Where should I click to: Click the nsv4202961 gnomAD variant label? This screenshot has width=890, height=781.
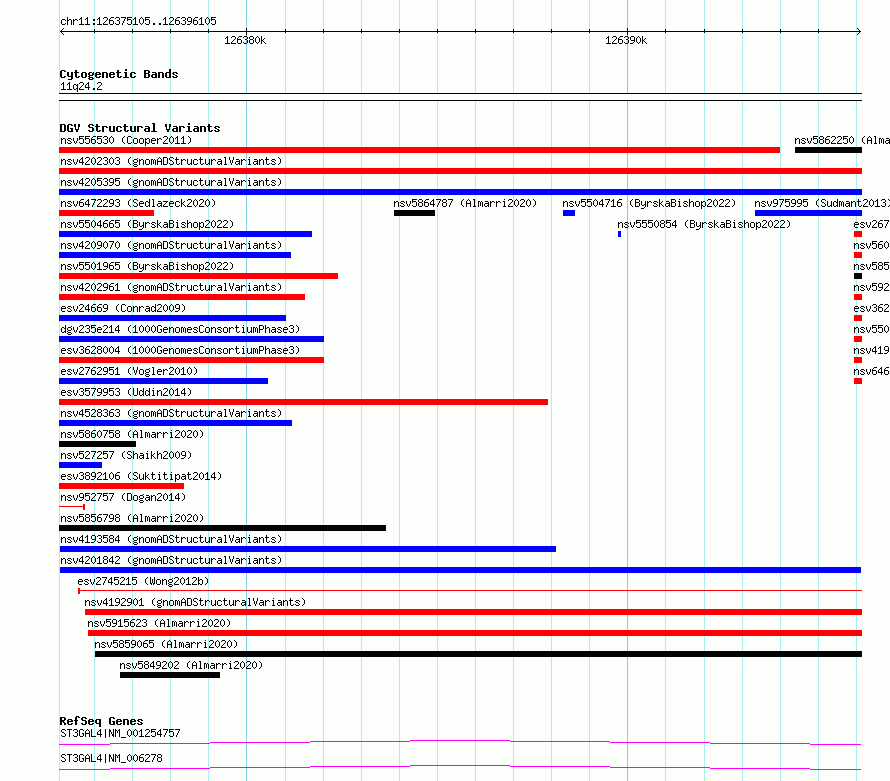click(x=171, y=287)
